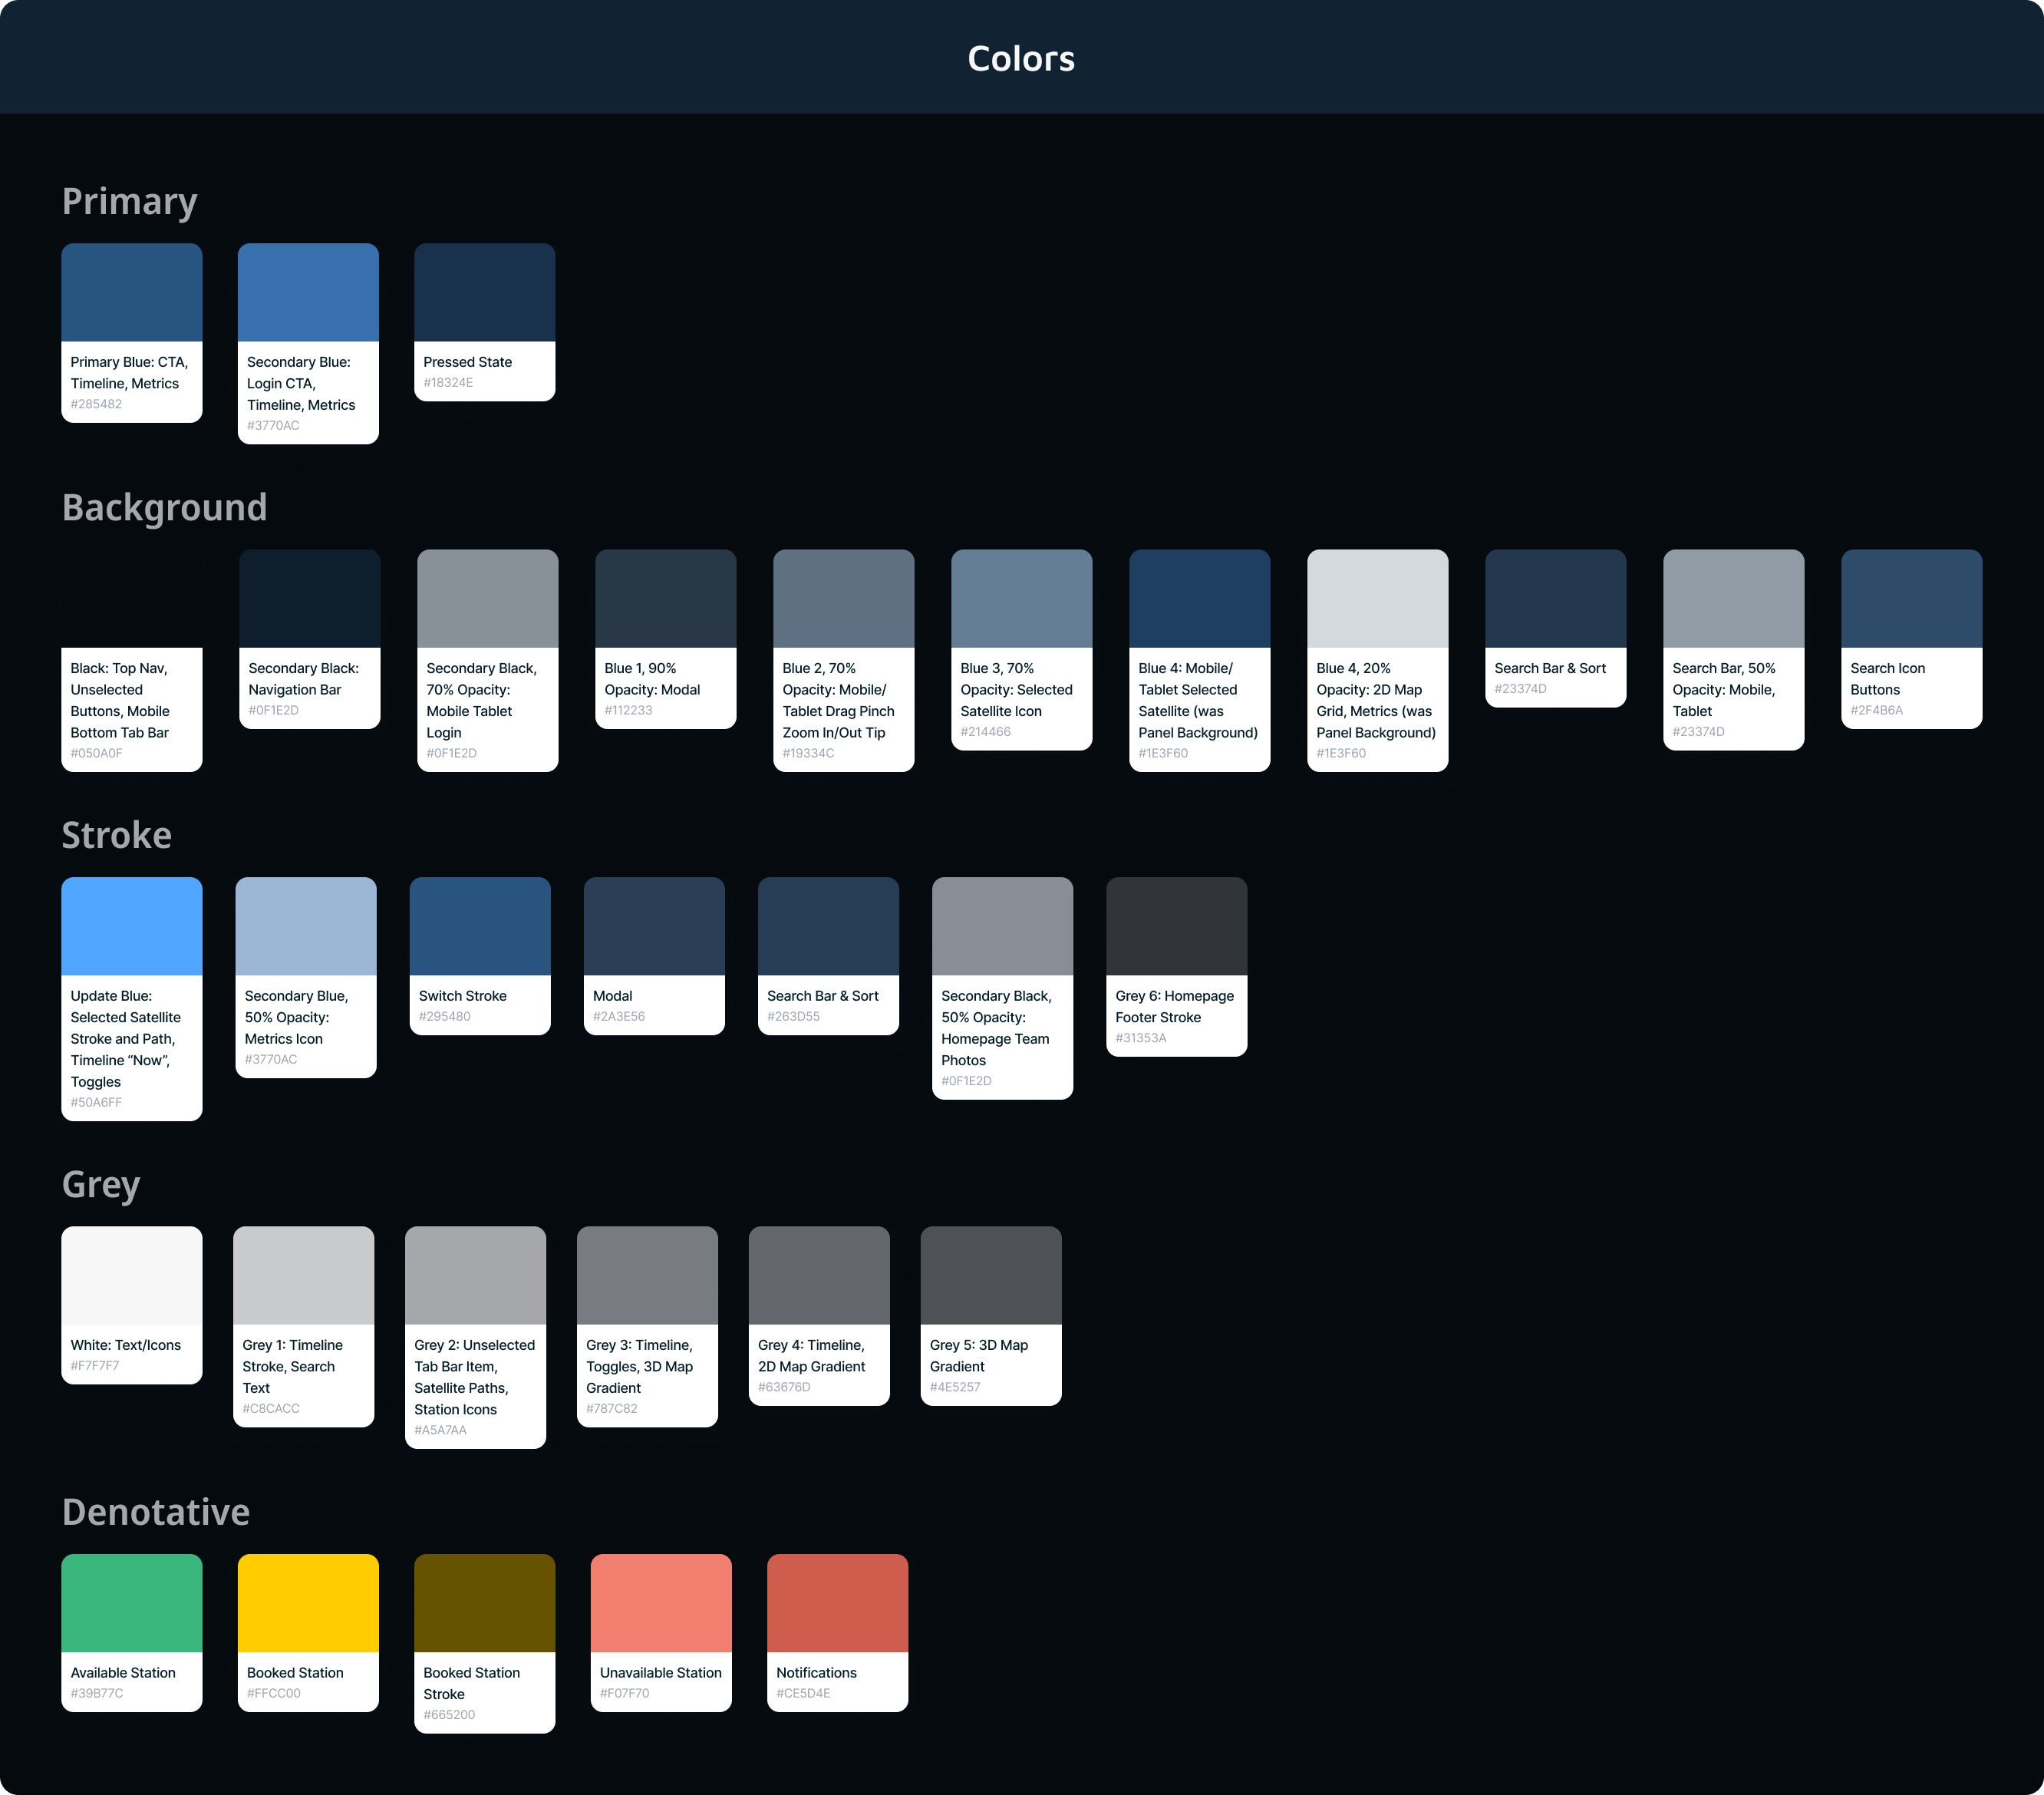Select the 'Stroke' section heading
This screenshot has height=1795, width=2044.
pos(117,836)
